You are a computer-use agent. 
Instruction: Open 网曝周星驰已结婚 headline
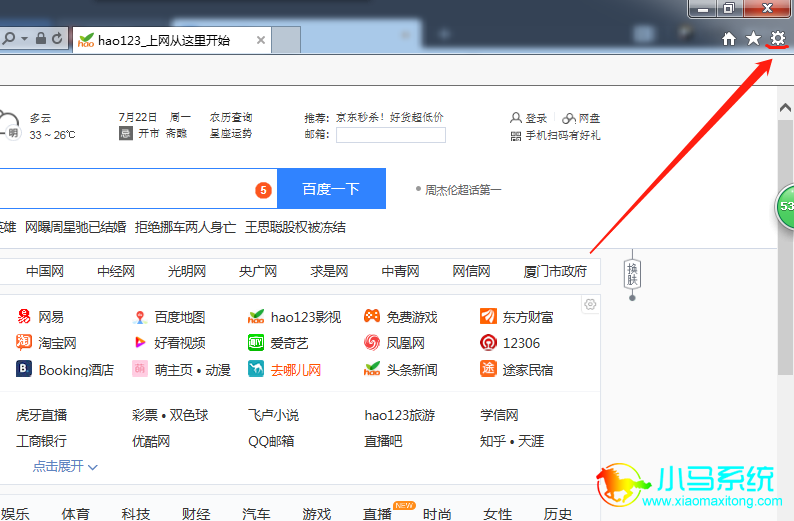75,227
